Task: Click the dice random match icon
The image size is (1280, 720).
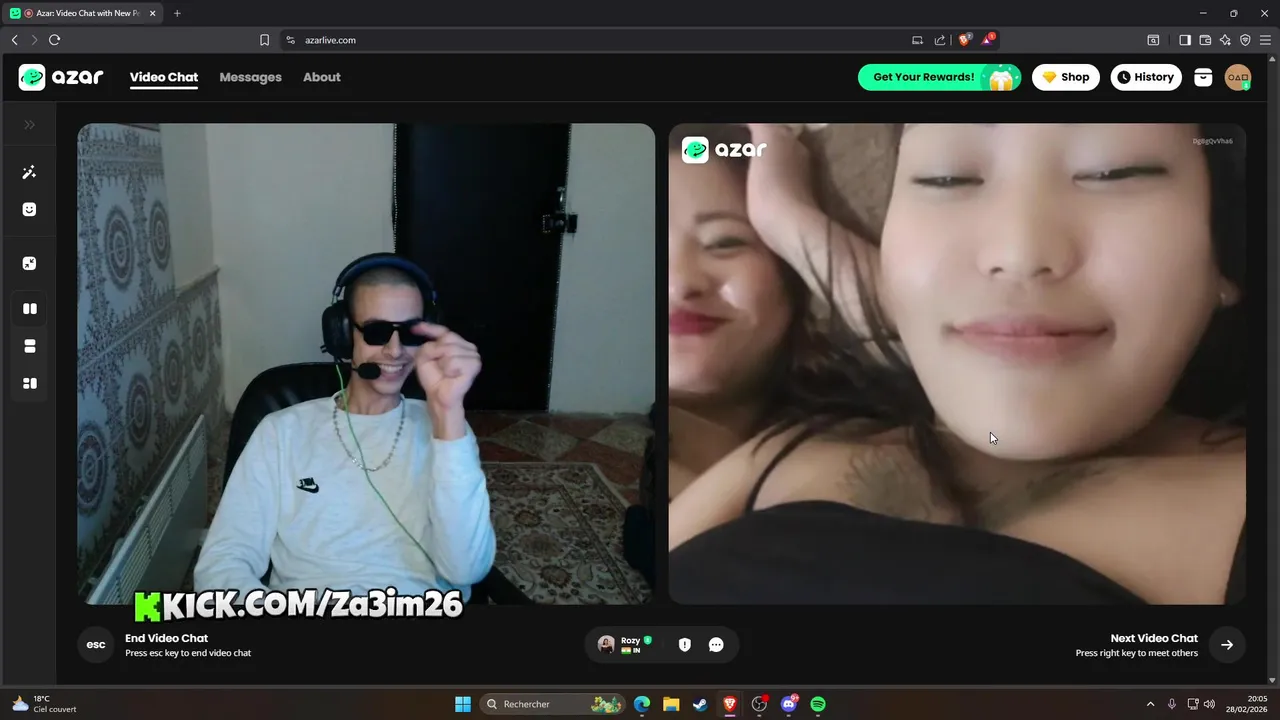Action: click(x=30, y=263)
